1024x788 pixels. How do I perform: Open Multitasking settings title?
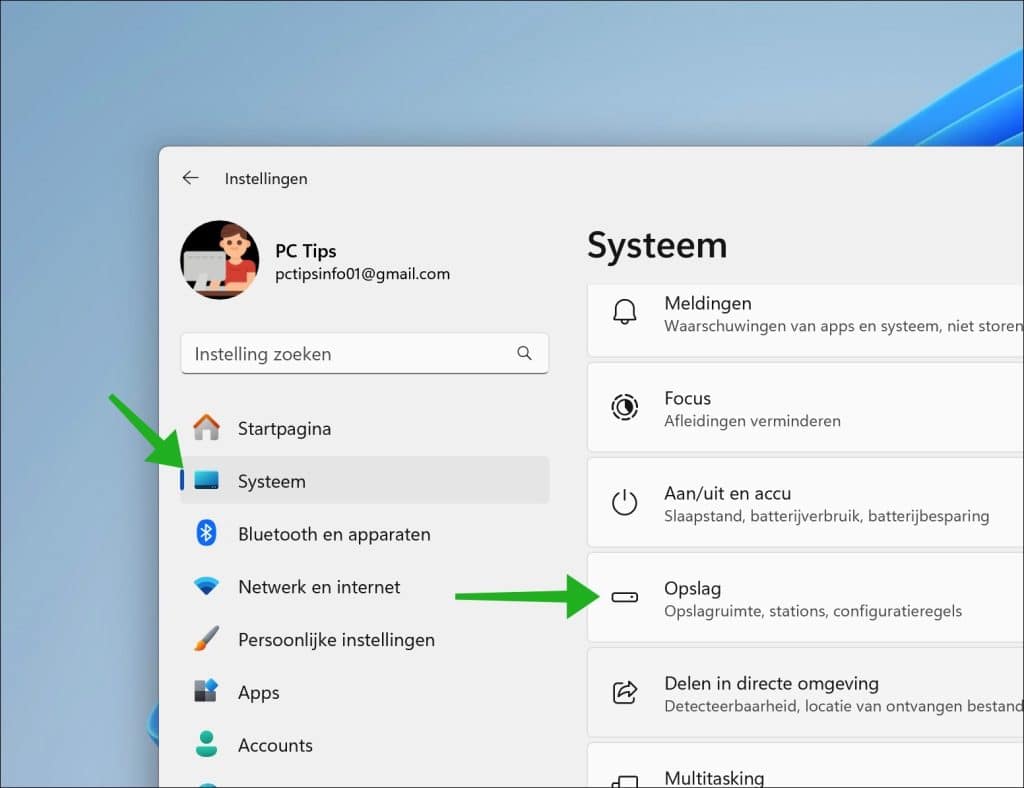click(714, 778)
